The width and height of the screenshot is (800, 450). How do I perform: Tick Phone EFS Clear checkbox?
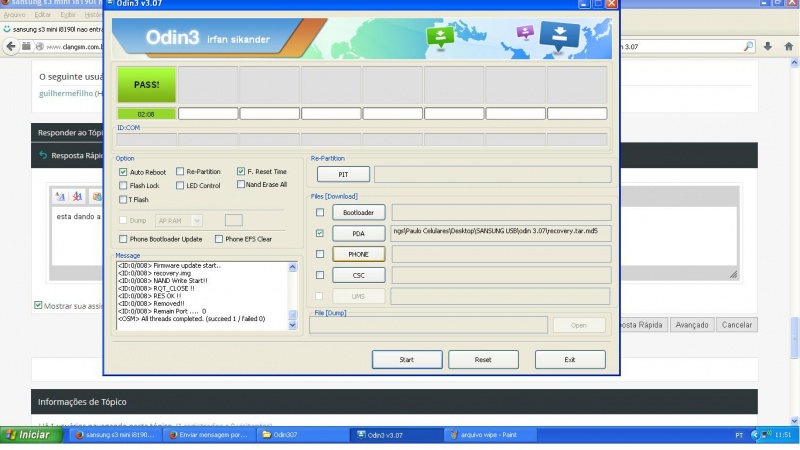[x=219, y=239]
